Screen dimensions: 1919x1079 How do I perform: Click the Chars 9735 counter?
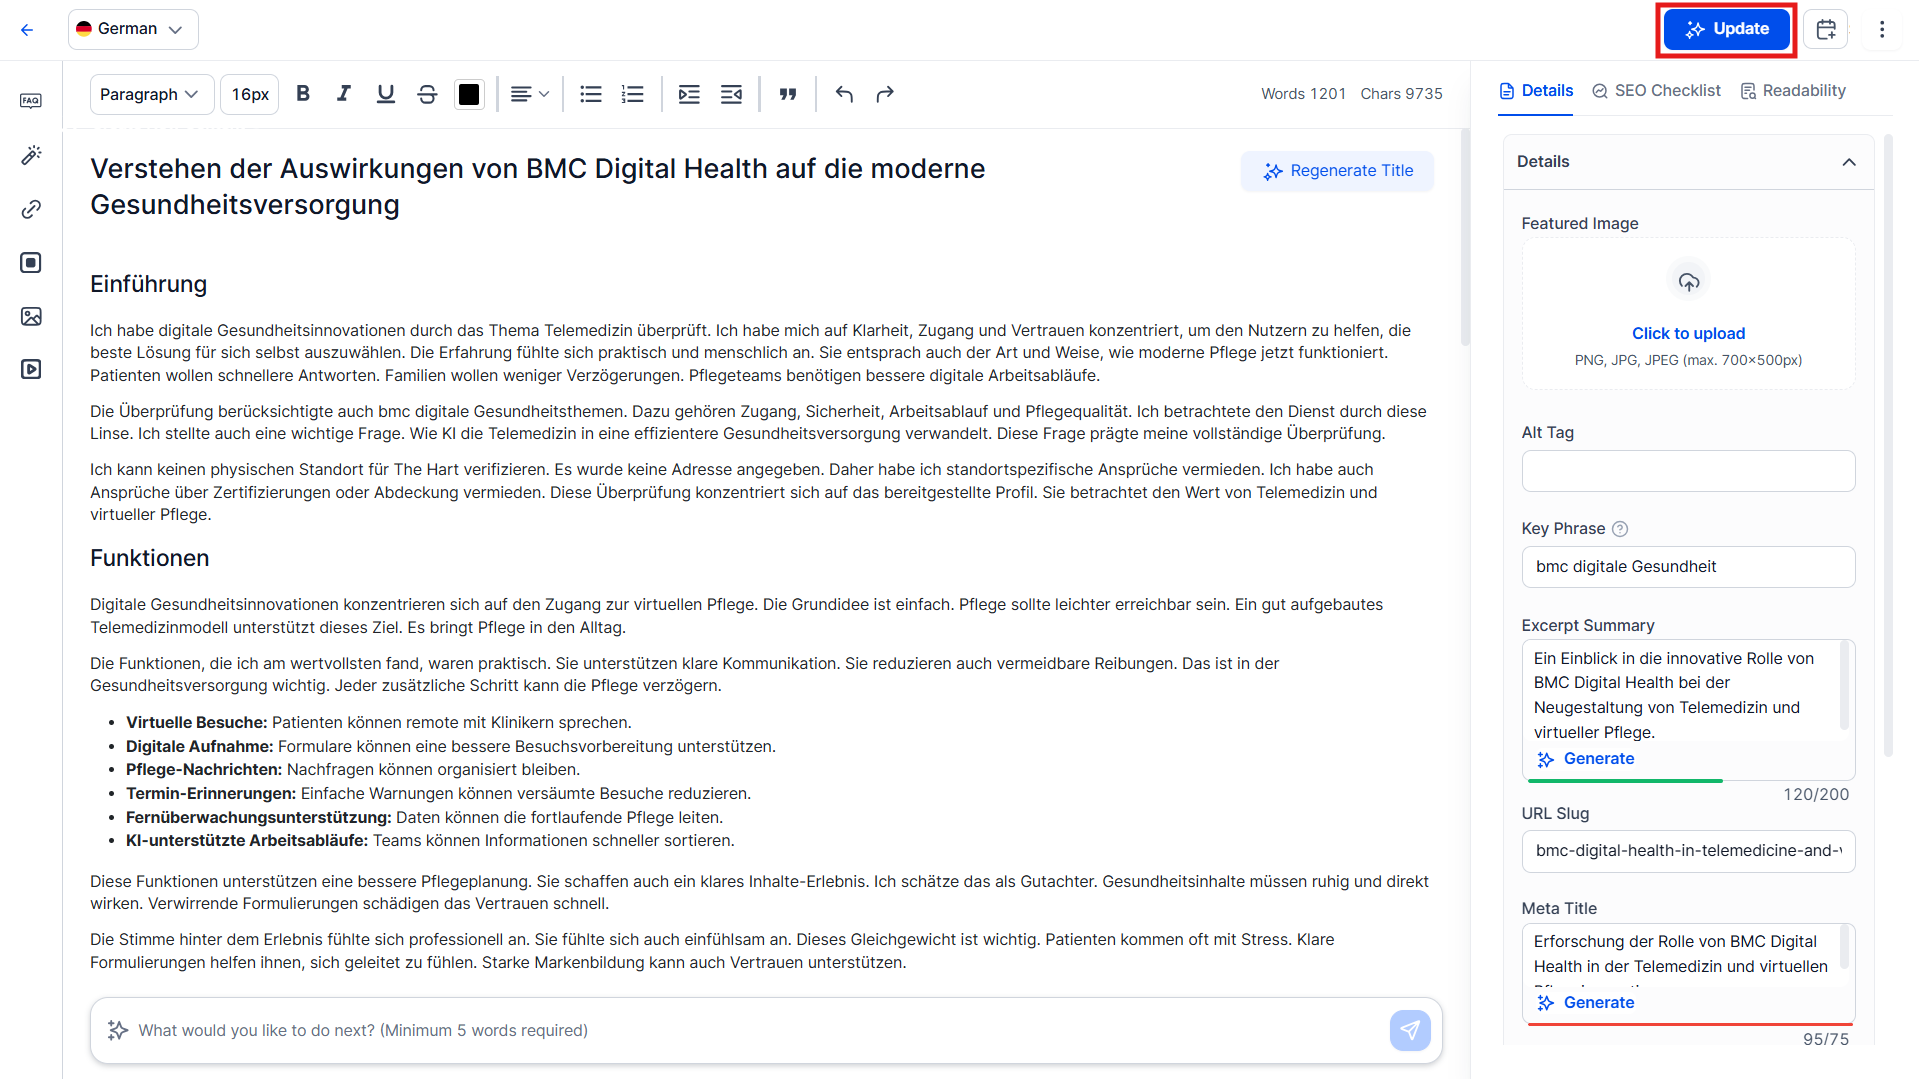point(1401,94)
